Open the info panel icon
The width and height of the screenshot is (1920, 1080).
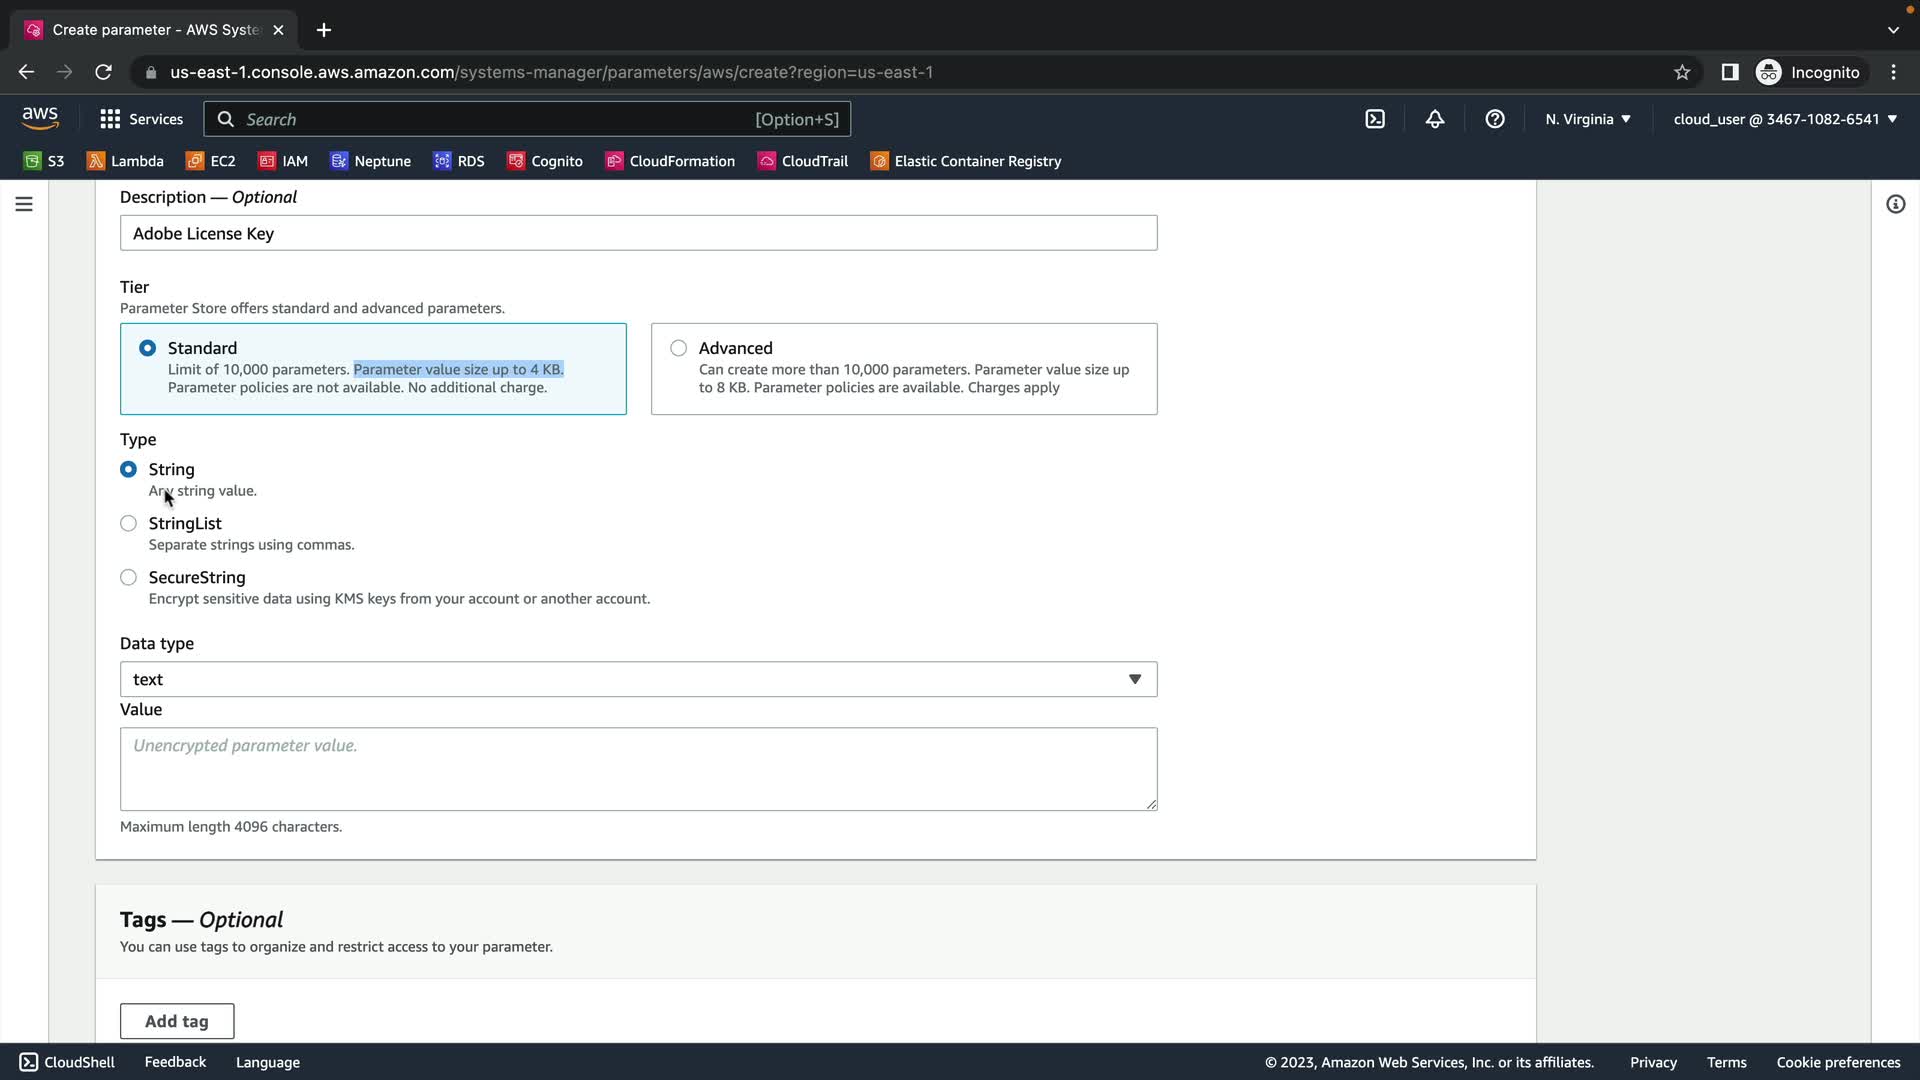[1895, 204]
